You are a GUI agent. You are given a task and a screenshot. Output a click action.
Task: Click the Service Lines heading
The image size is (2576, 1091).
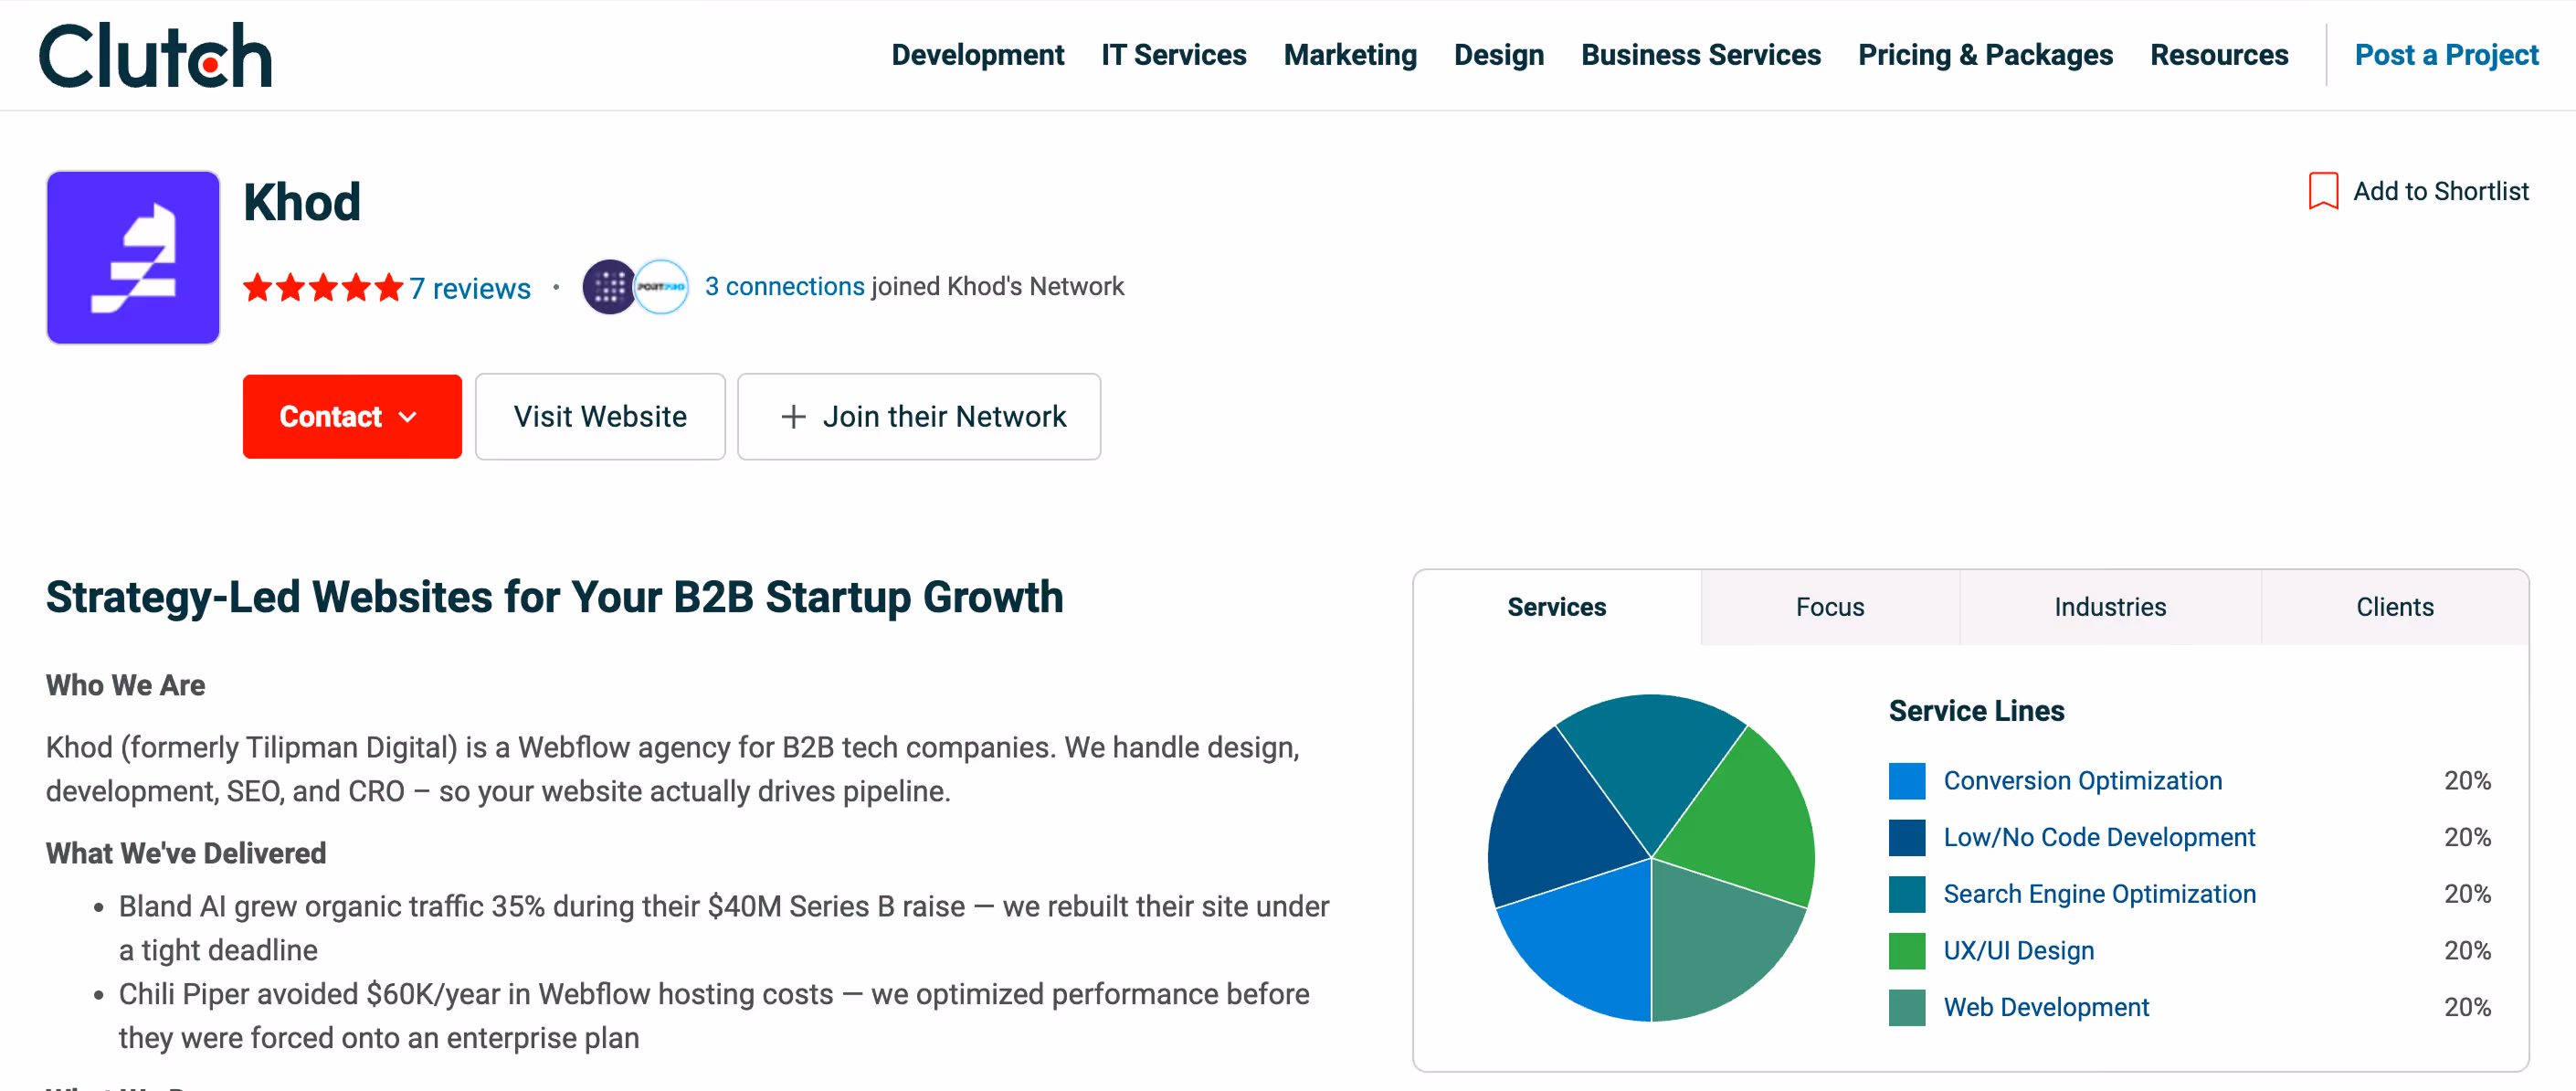tap(1976, 711)
